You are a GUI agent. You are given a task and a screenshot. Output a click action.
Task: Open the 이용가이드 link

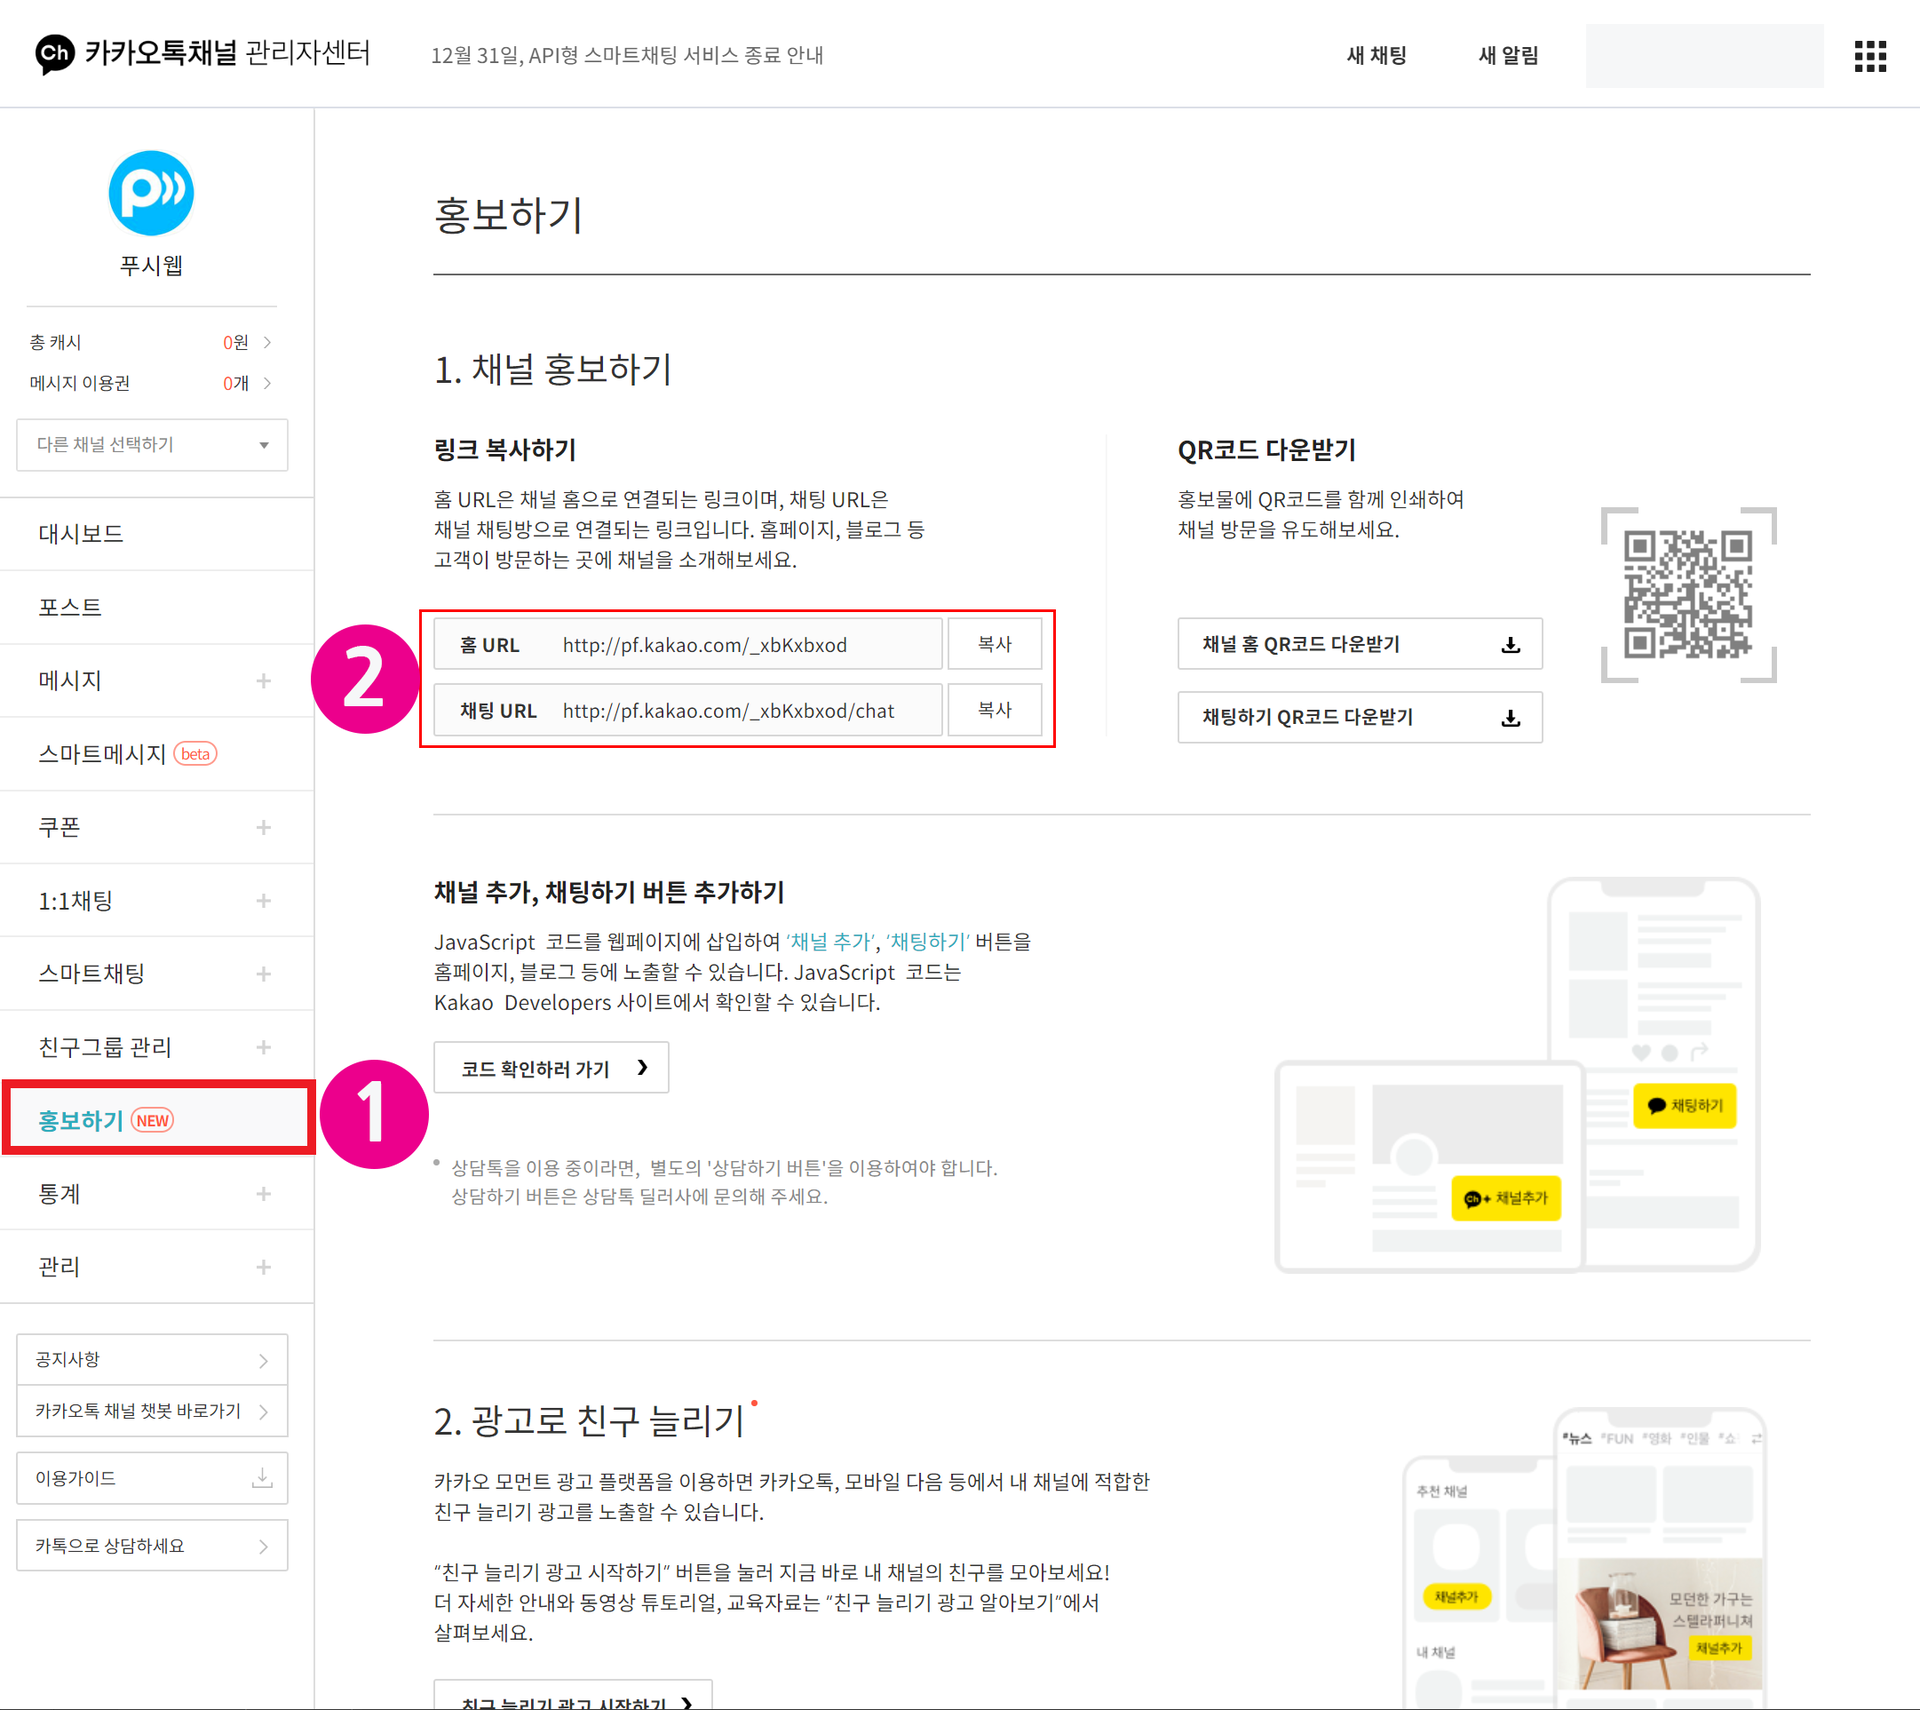(152, 1478)
